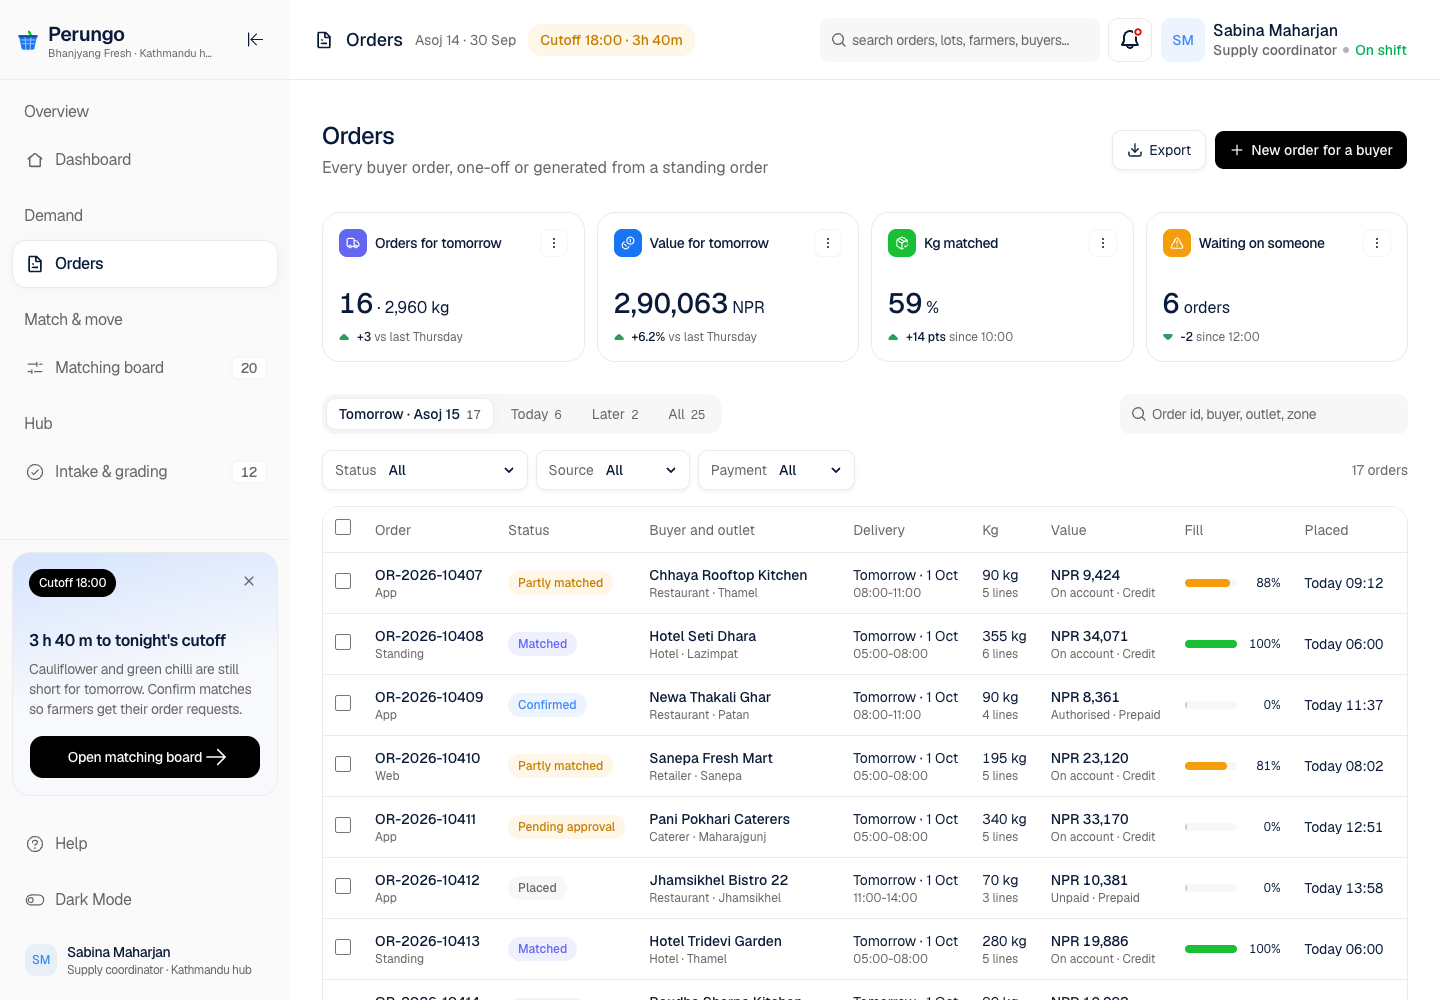Open the notifications bell

point(1130,40)
